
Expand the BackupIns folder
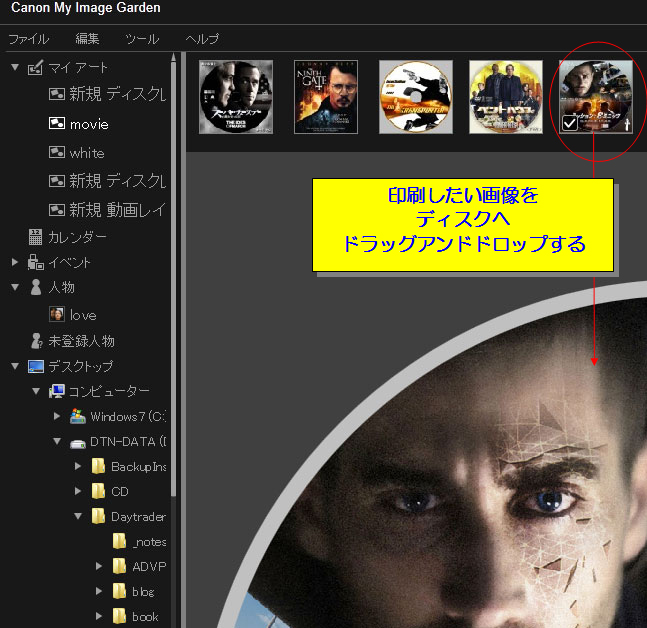[x=78, y=466]
